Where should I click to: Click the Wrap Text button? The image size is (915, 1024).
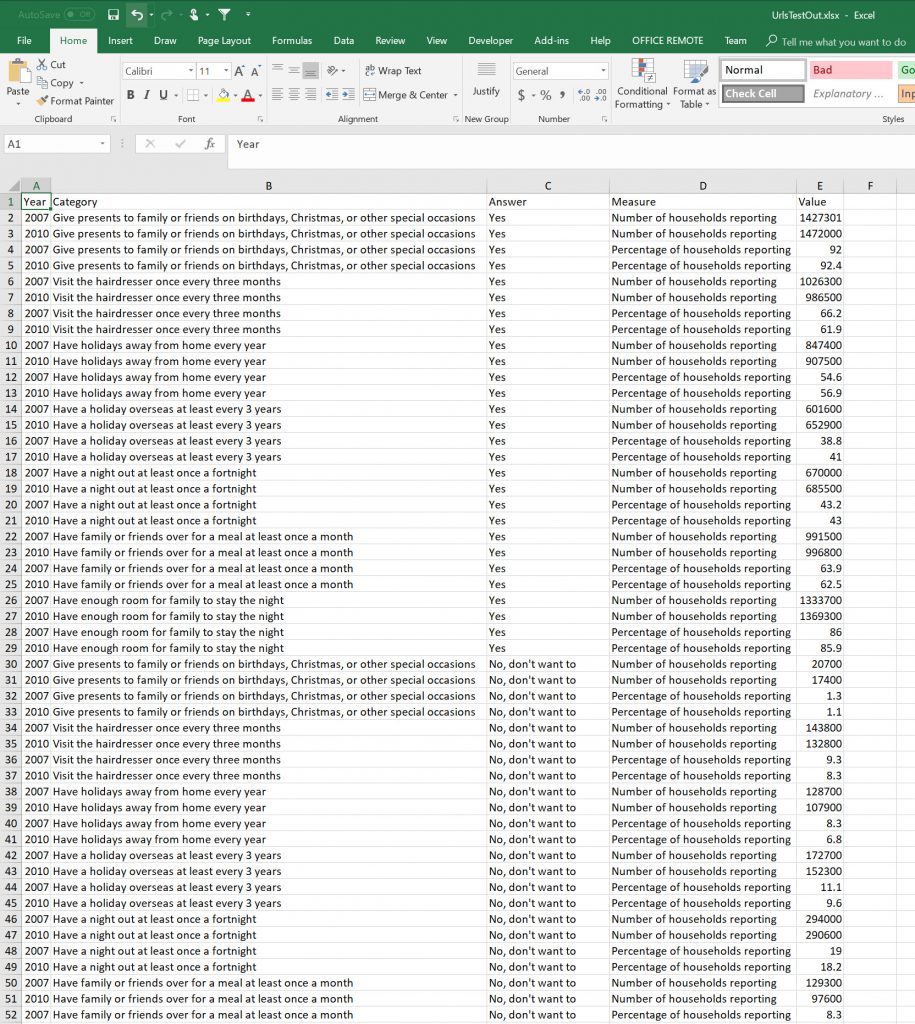pos(393,71)
